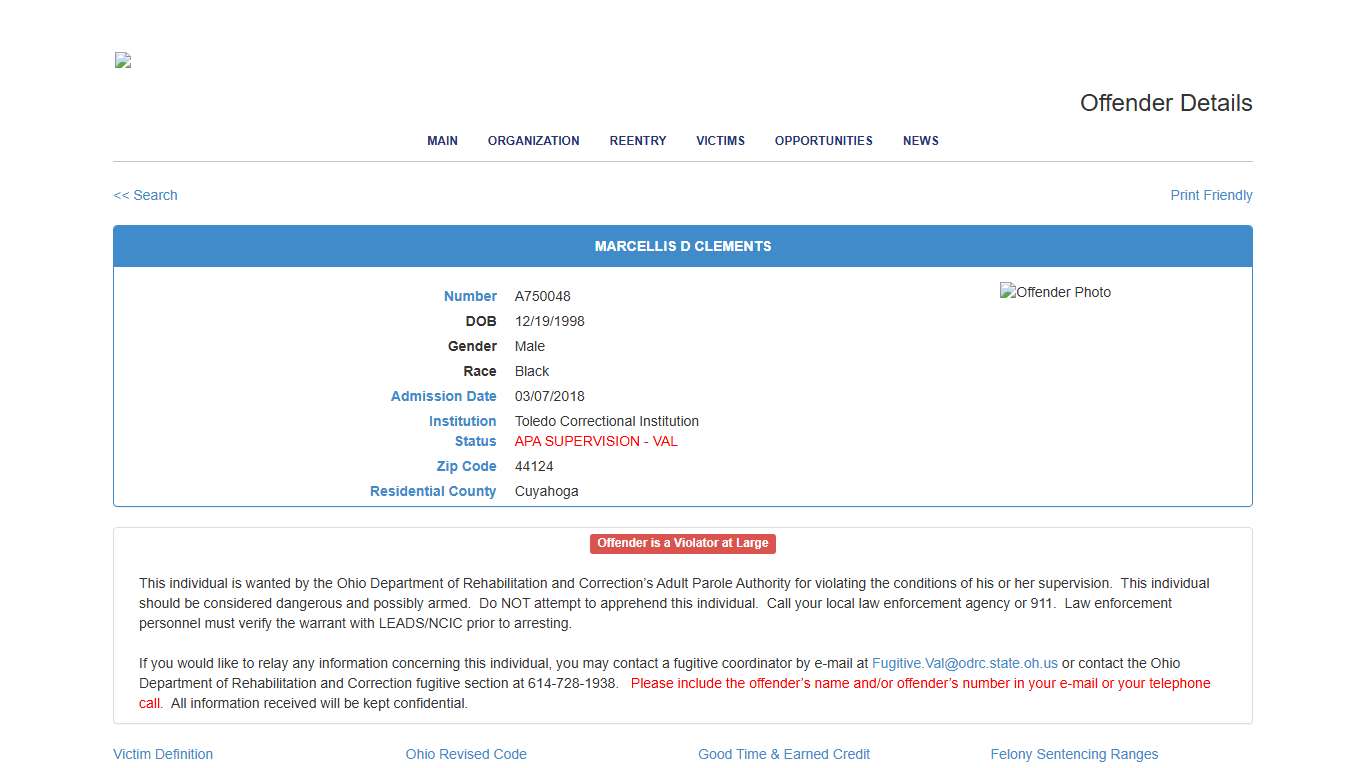Screen dimensions: 1366x768
Task: View the Good Time & Earned Credit page
Action: (x=784, y=754)
